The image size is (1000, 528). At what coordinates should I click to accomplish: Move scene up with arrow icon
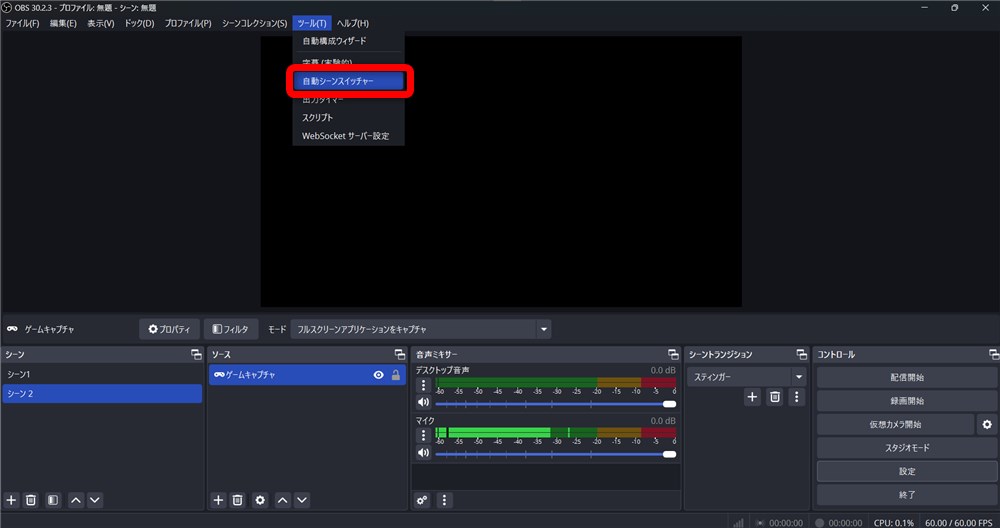[x=76, y=500]
